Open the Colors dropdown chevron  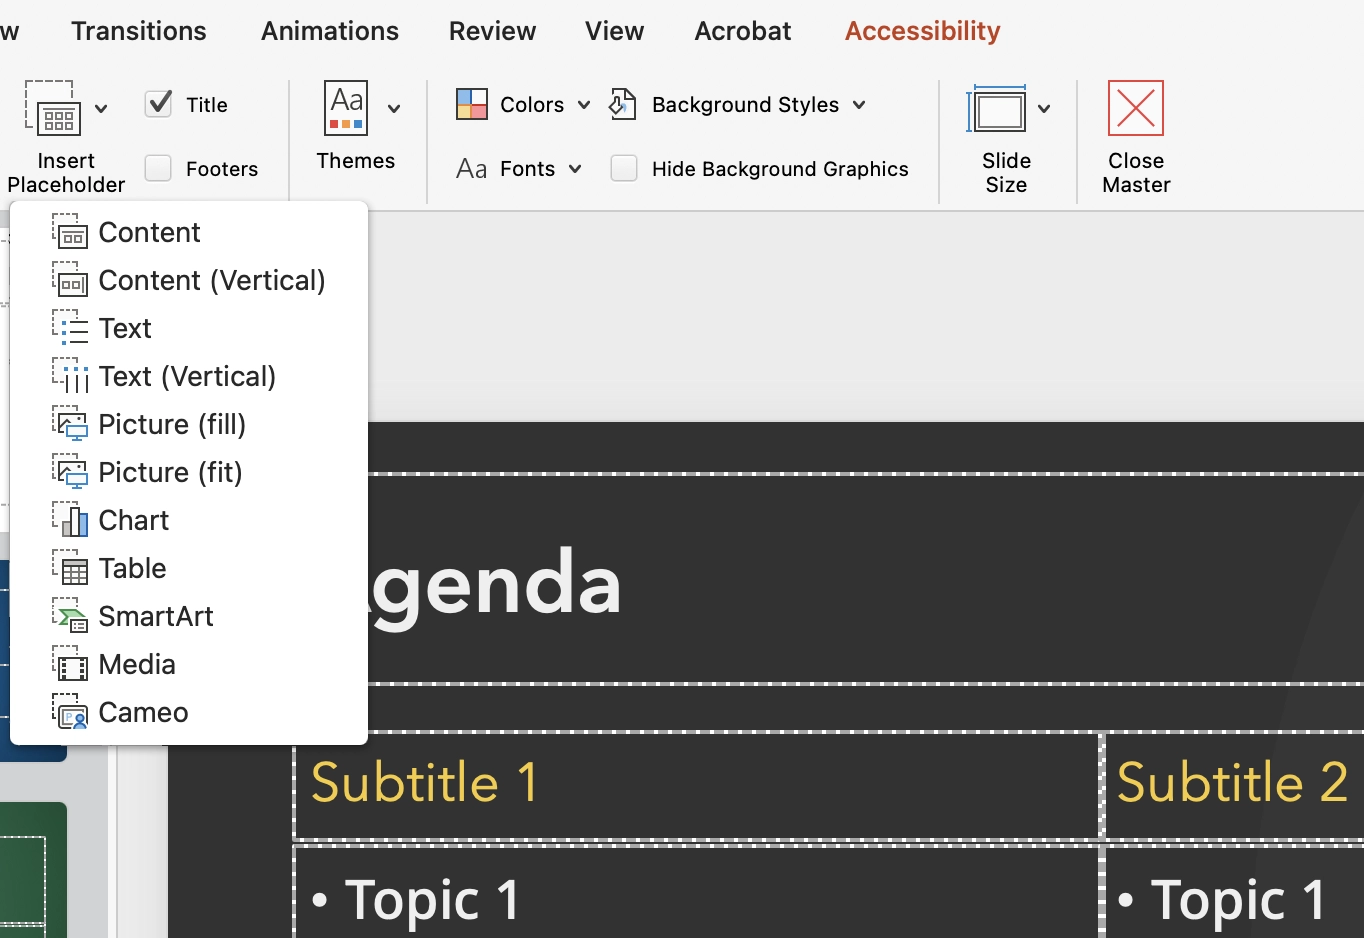pyautogui.click(x=584, y=104)
